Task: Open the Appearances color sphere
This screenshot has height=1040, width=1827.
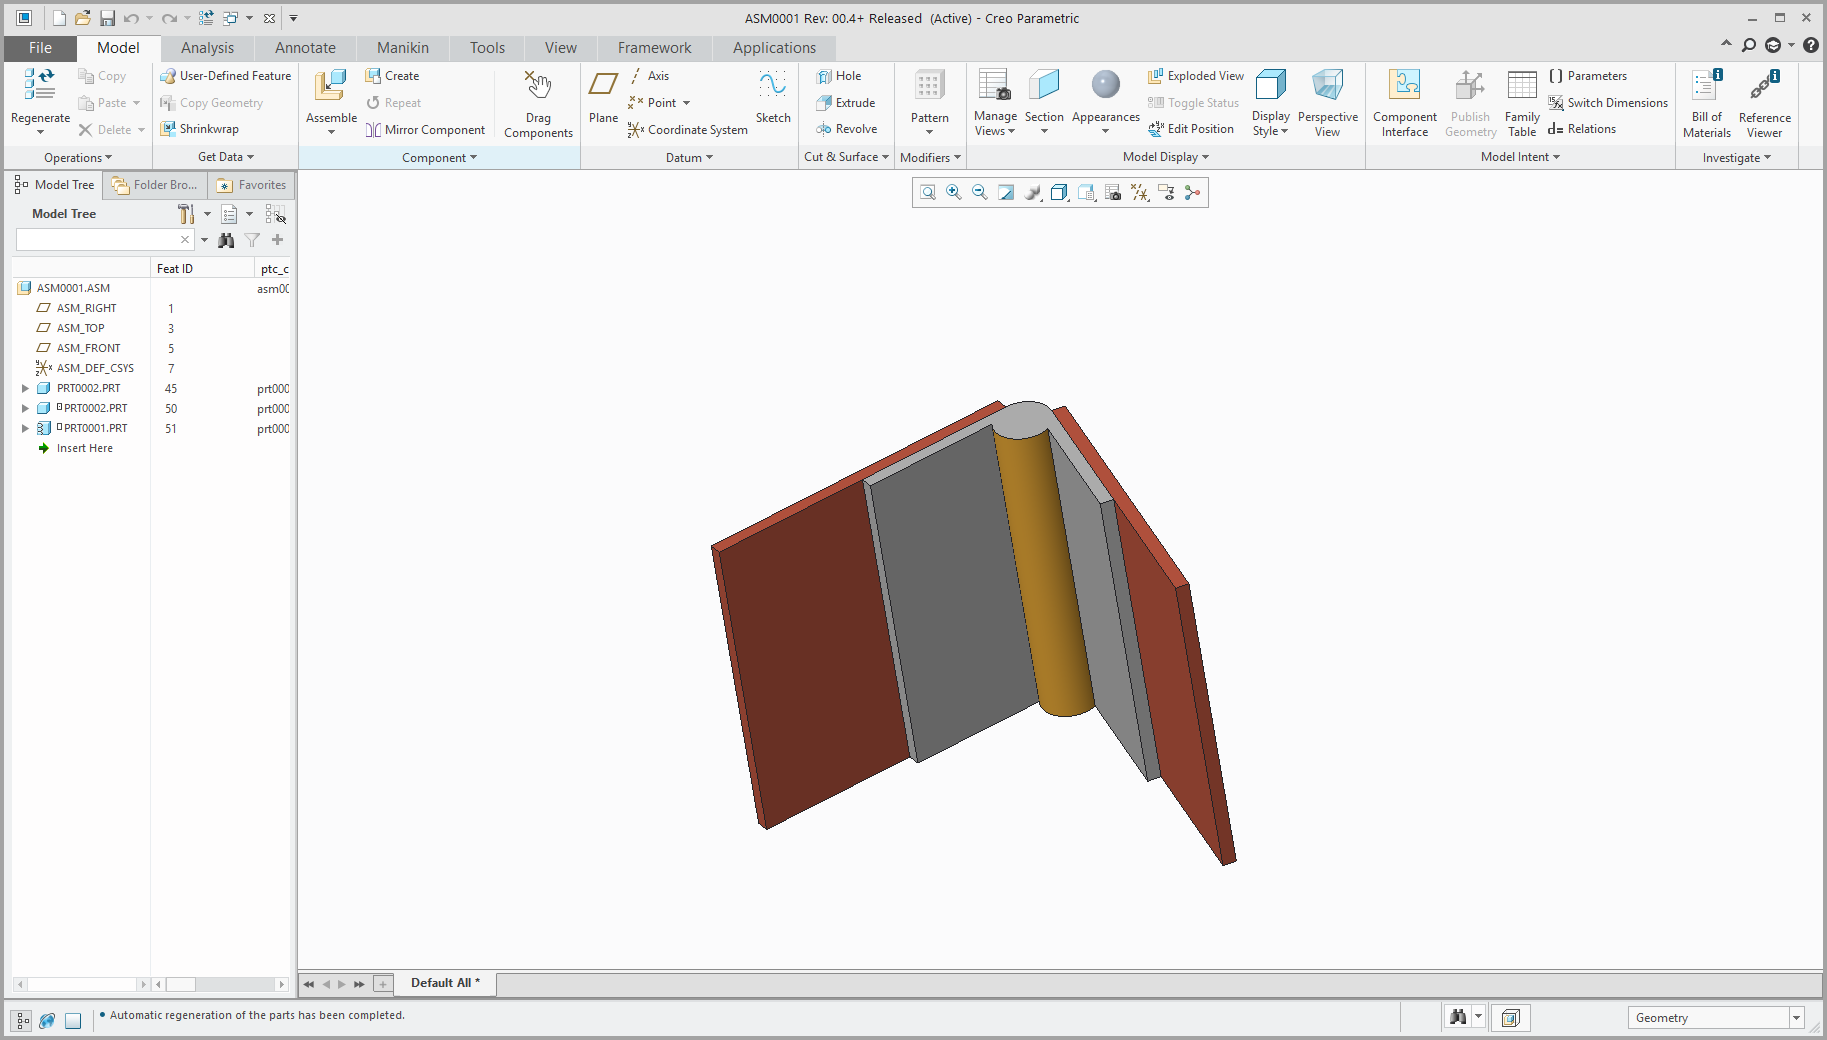Action: click(x=1105, y=85)
